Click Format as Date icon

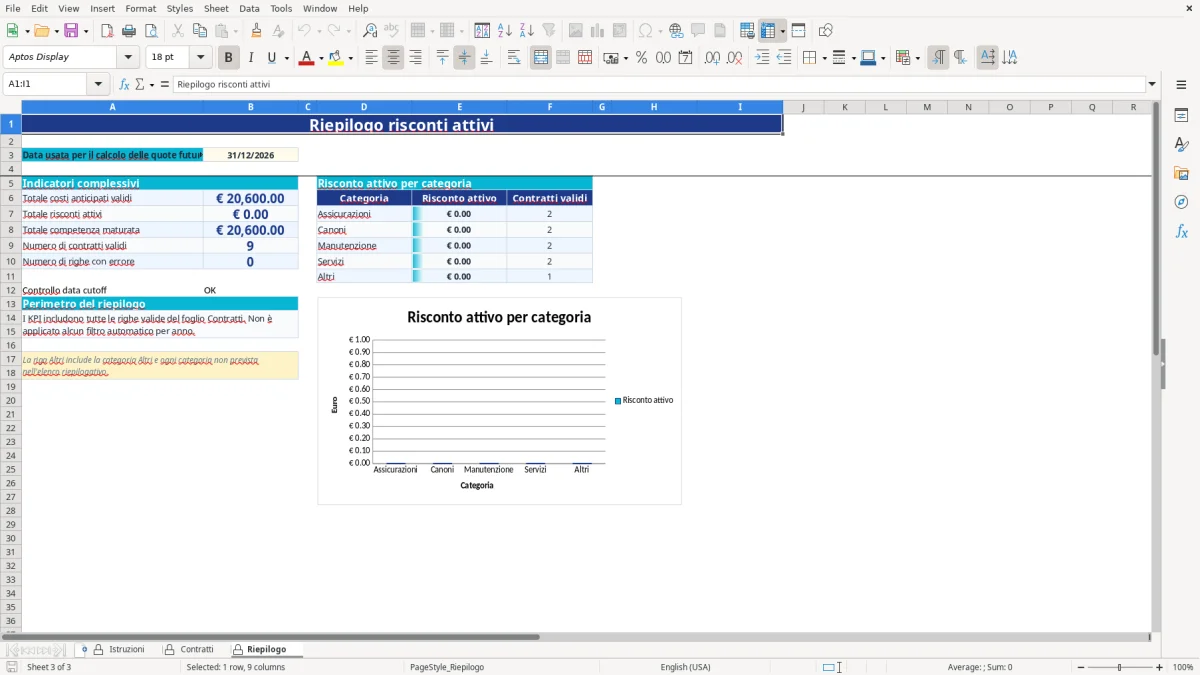pyautogui.click(x=685, y=58)
